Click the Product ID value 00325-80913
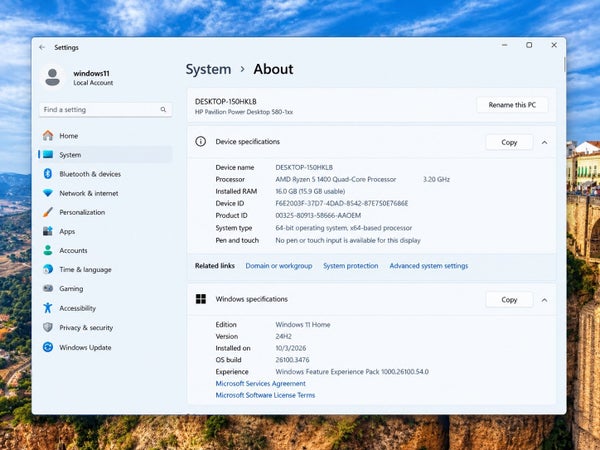 (318, 215)
